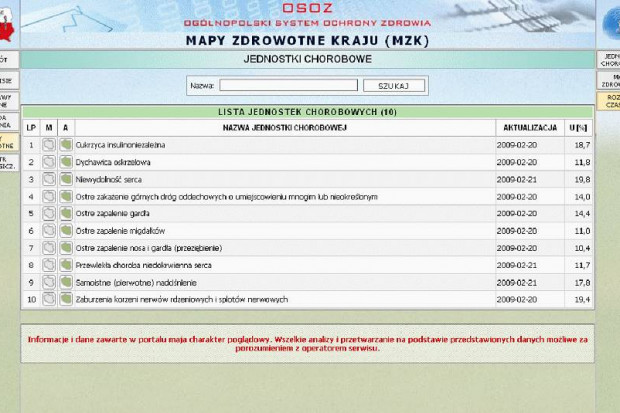Open the right sidebar yellow ROZ CZAS tab
This screenshot has height=413, width=620.
point(609,101)
